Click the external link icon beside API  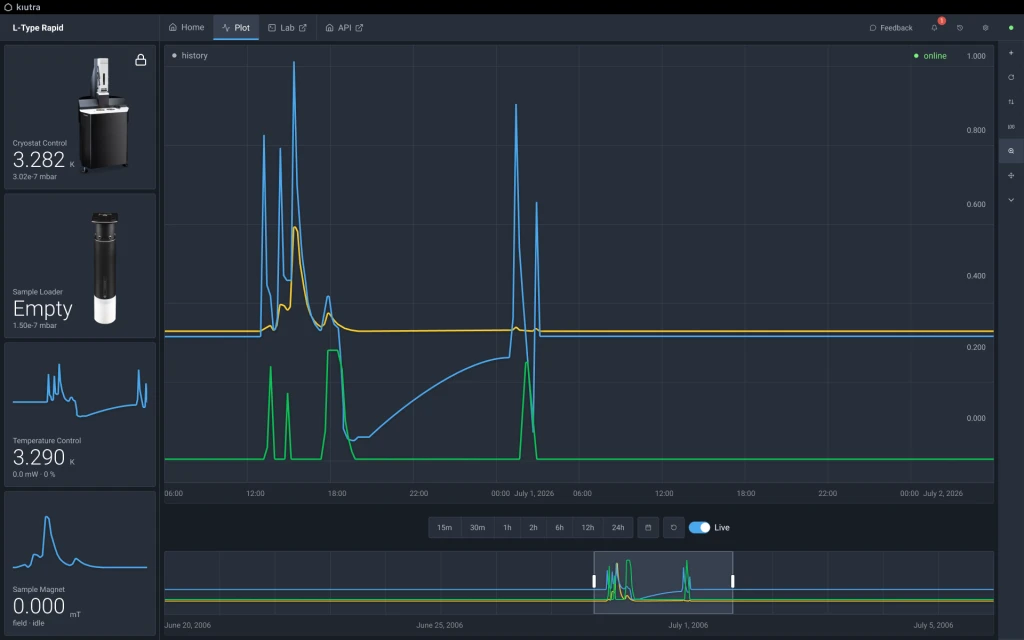pyautogui.click(x=359, y=27)
